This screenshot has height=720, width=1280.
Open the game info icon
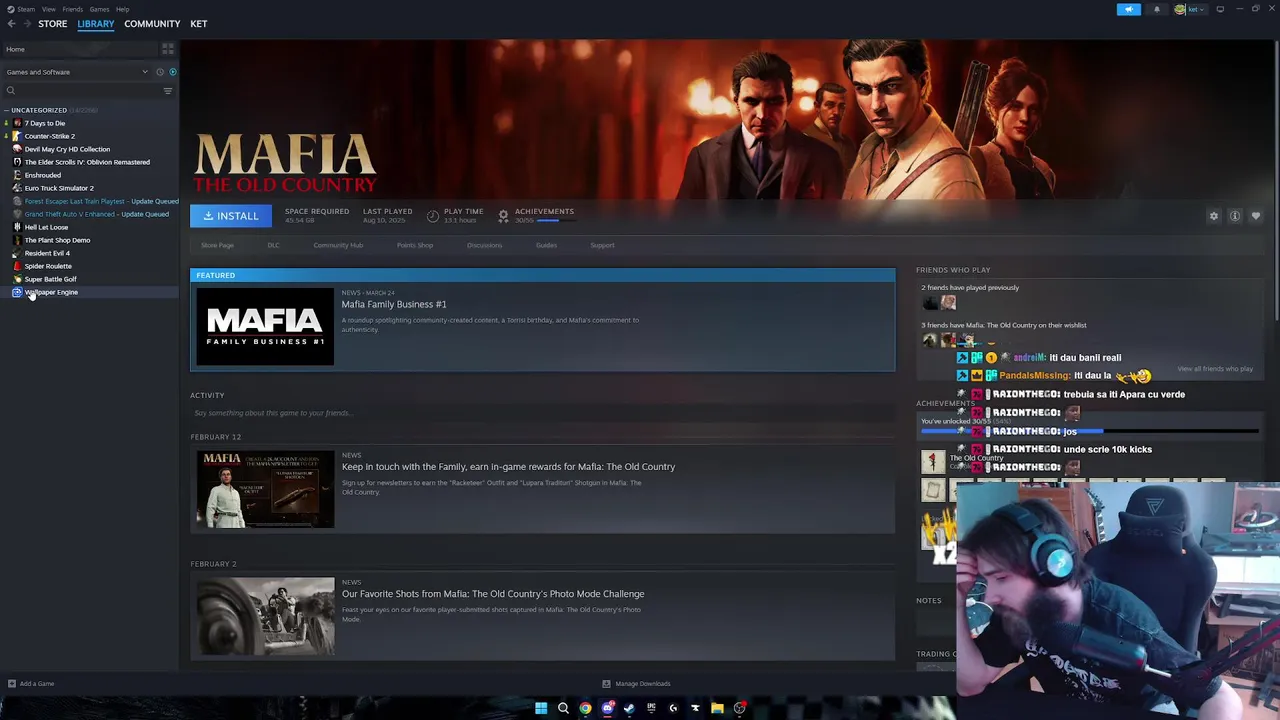[x=1235, y=216]
